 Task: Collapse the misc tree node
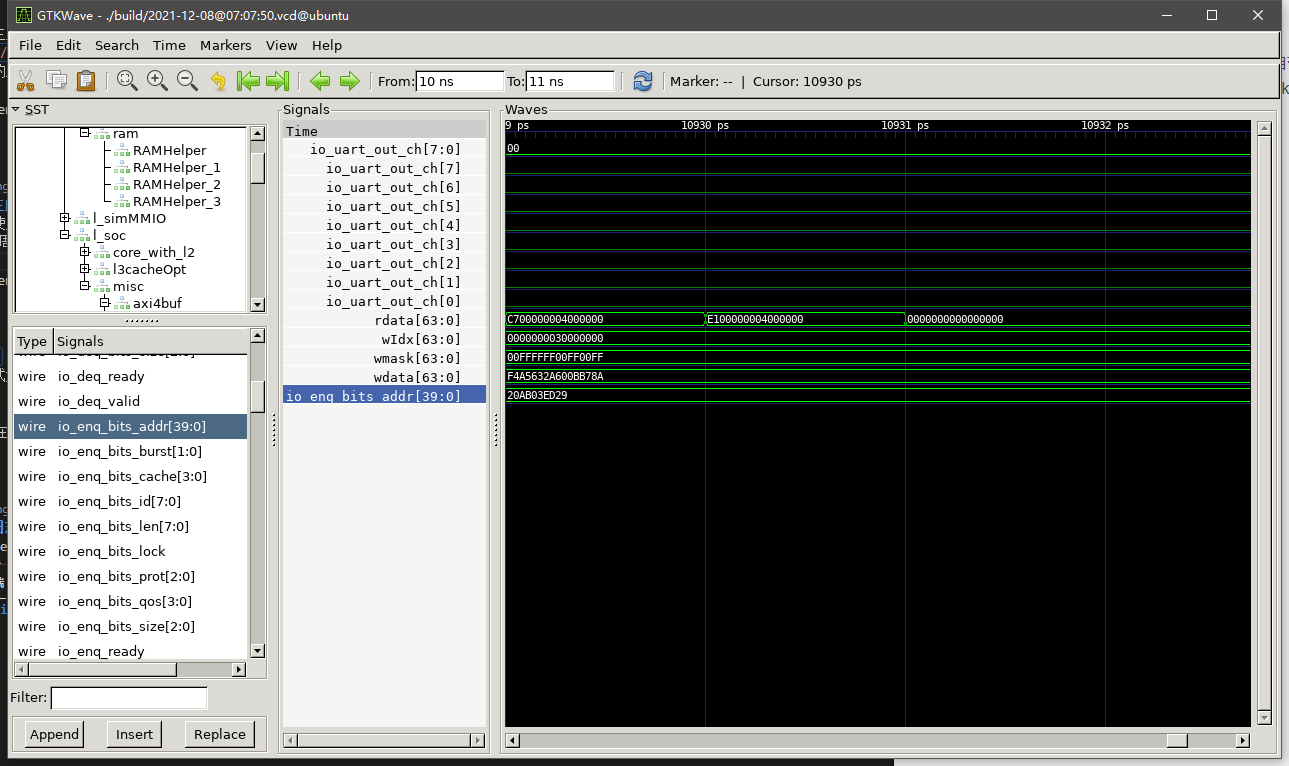pyautogui.click(x=85, y=286)
